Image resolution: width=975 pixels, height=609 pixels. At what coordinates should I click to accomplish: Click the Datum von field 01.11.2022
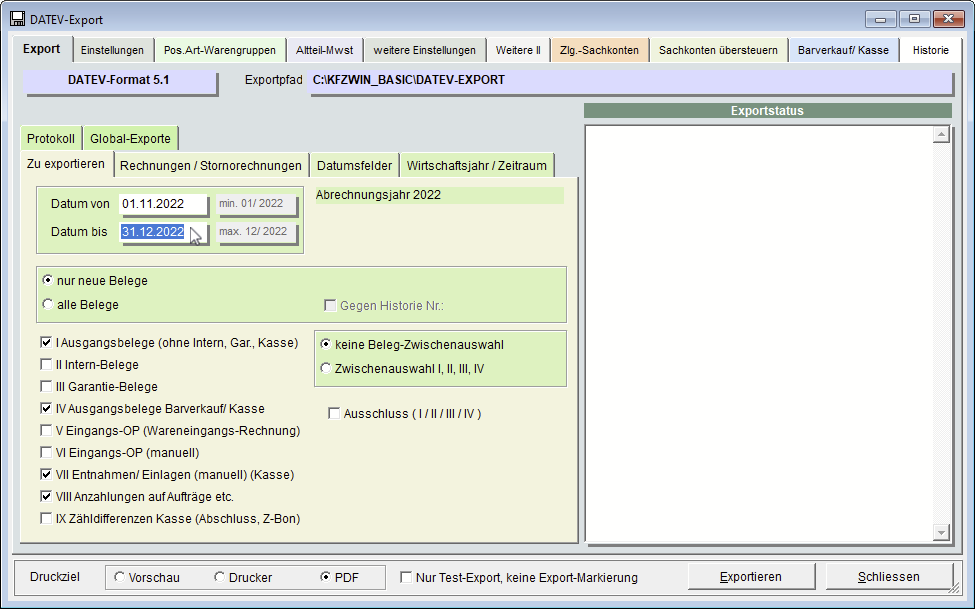pos(163,204)
